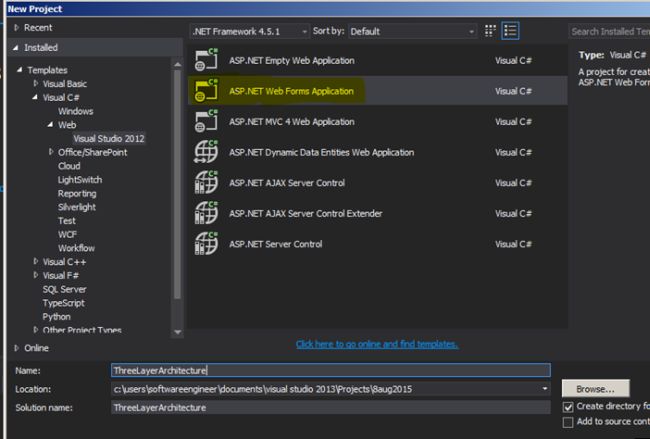650x439 pixels.
Task: Select the Python category
Action: coord(56,316)
